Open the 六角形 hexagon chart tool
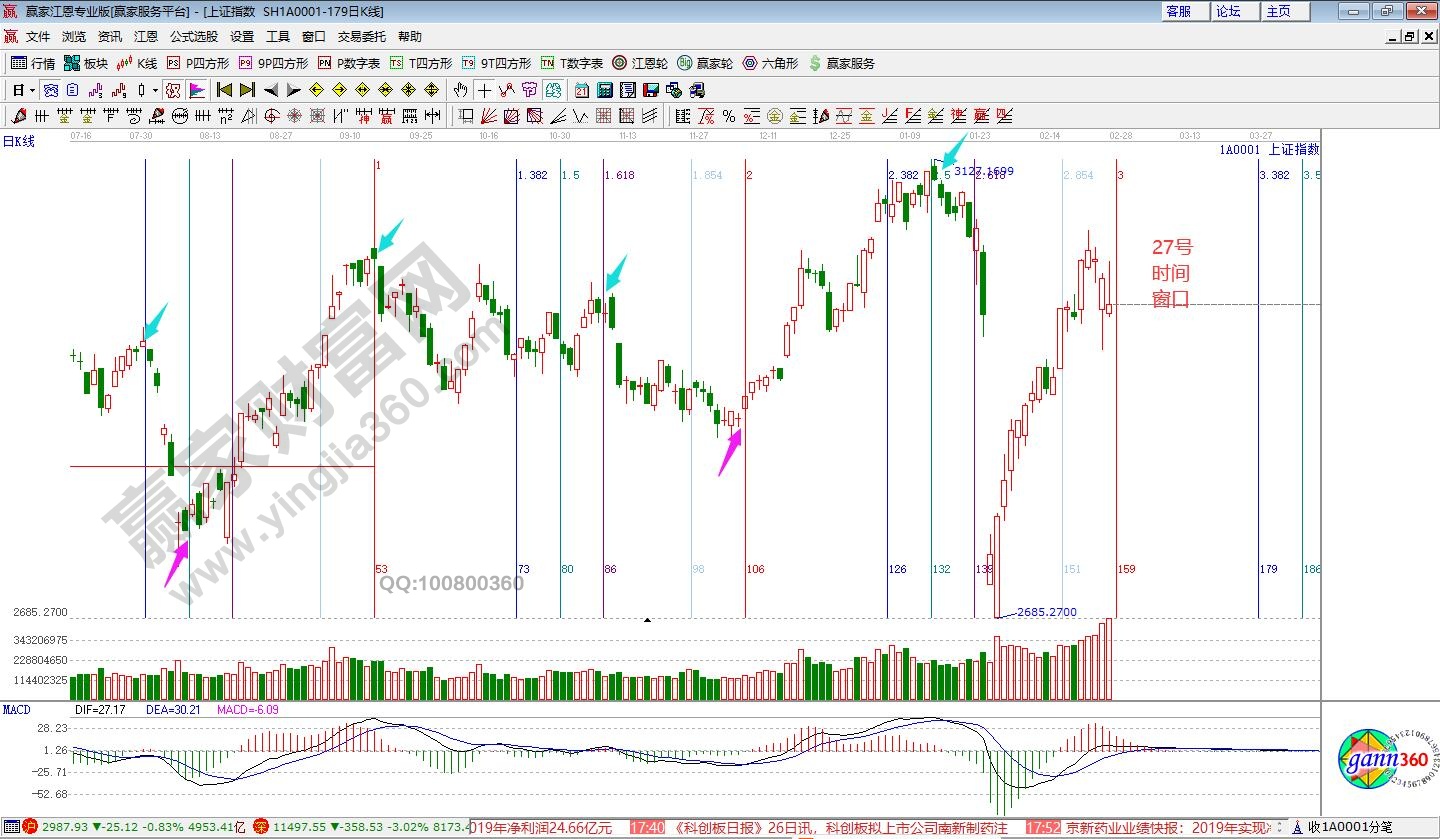This screenshot has width=1440, height=839. point(769,63)
